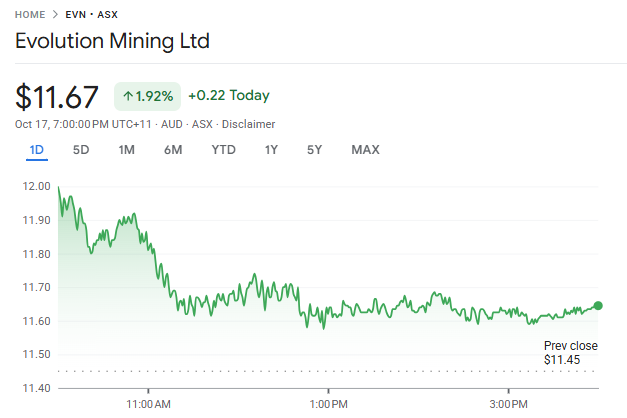Screen dimensions: 627x418
Task: Click the Evolution Mining Ltd heading
Action: (112, 42)
